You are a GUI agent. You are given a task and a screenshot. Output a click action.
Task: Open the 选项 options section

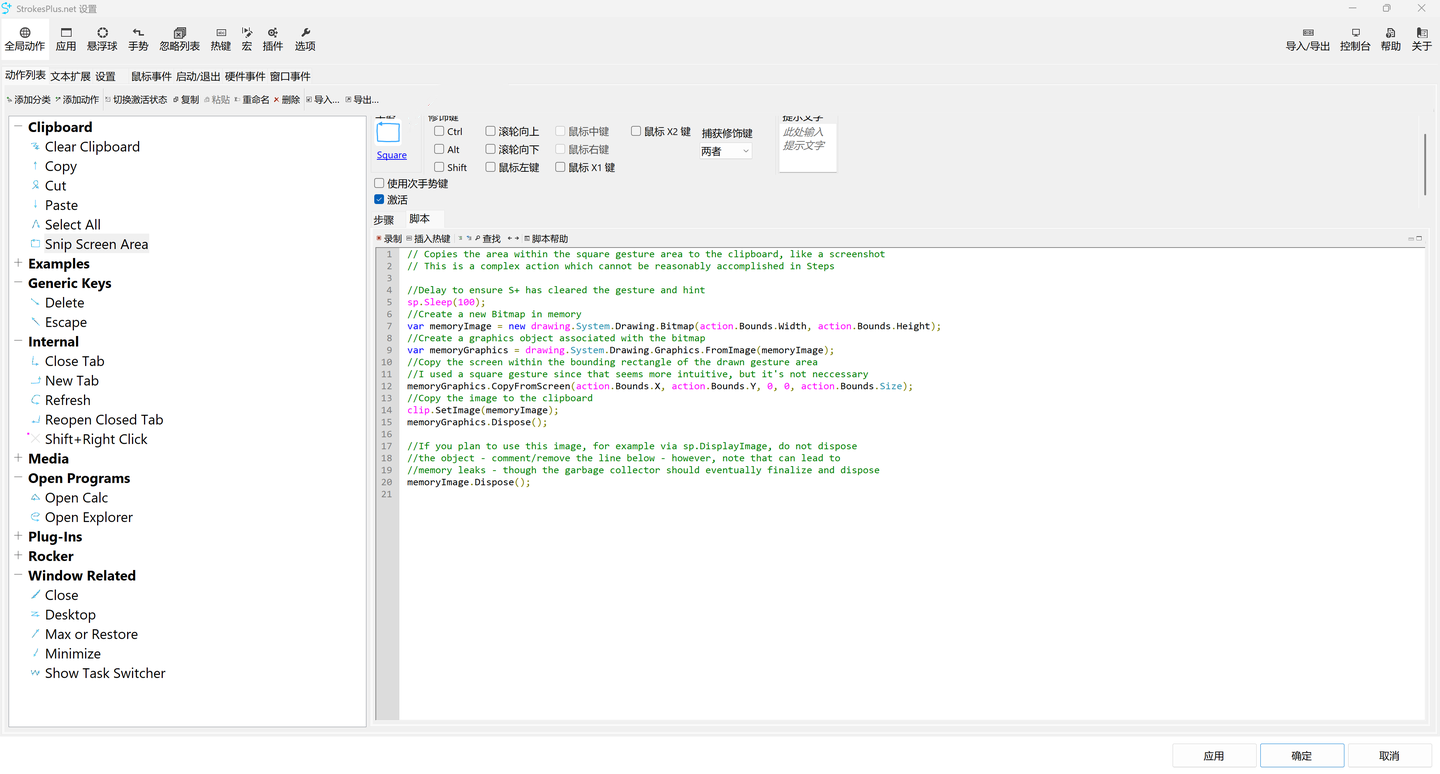pos(305,39)
